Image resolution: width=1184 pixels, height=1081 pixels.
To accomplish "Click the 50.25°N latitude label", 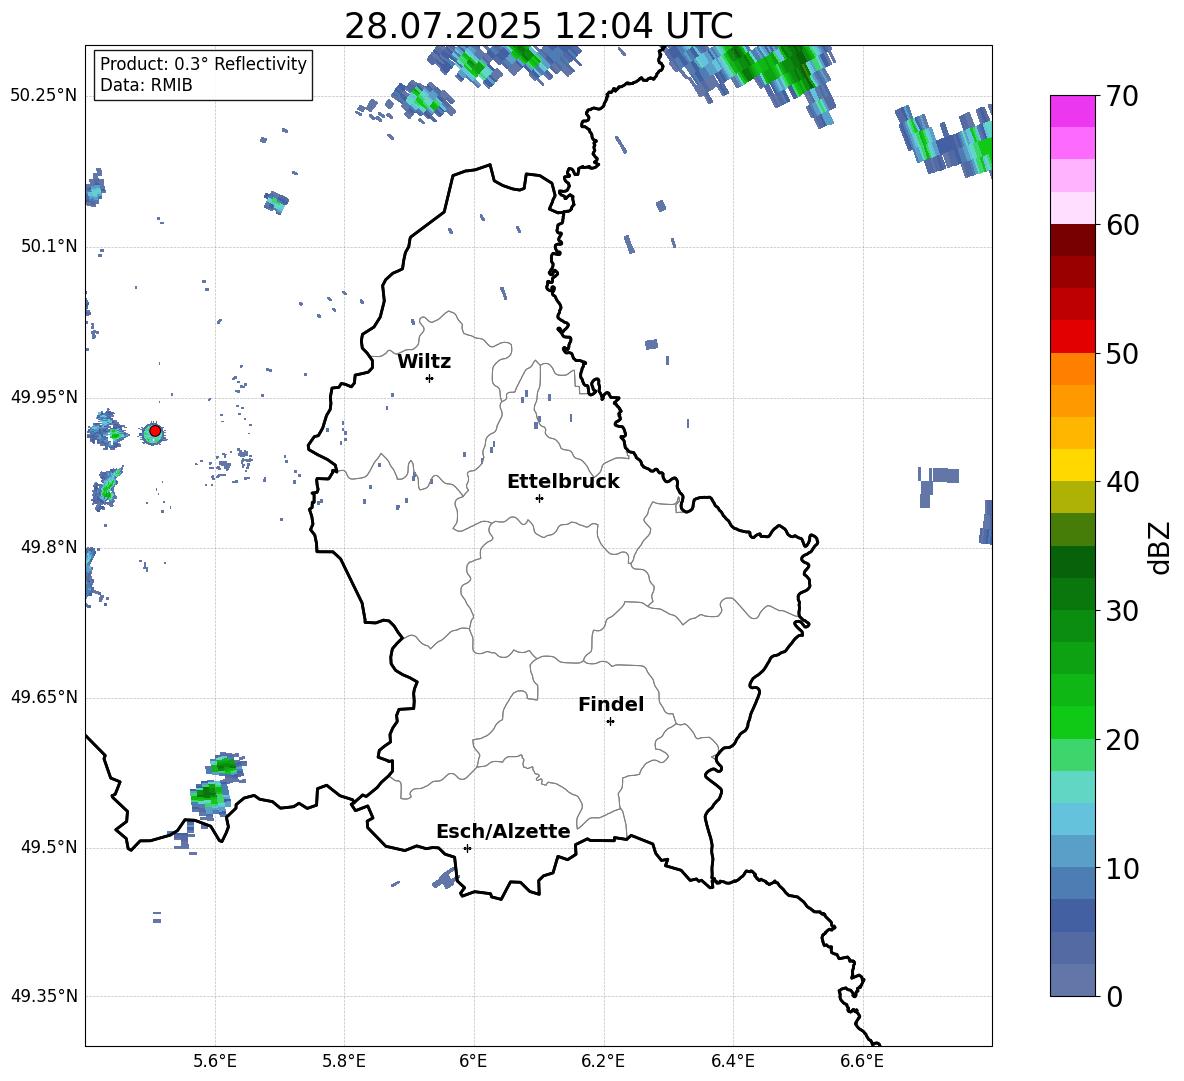I will point(44,96).
